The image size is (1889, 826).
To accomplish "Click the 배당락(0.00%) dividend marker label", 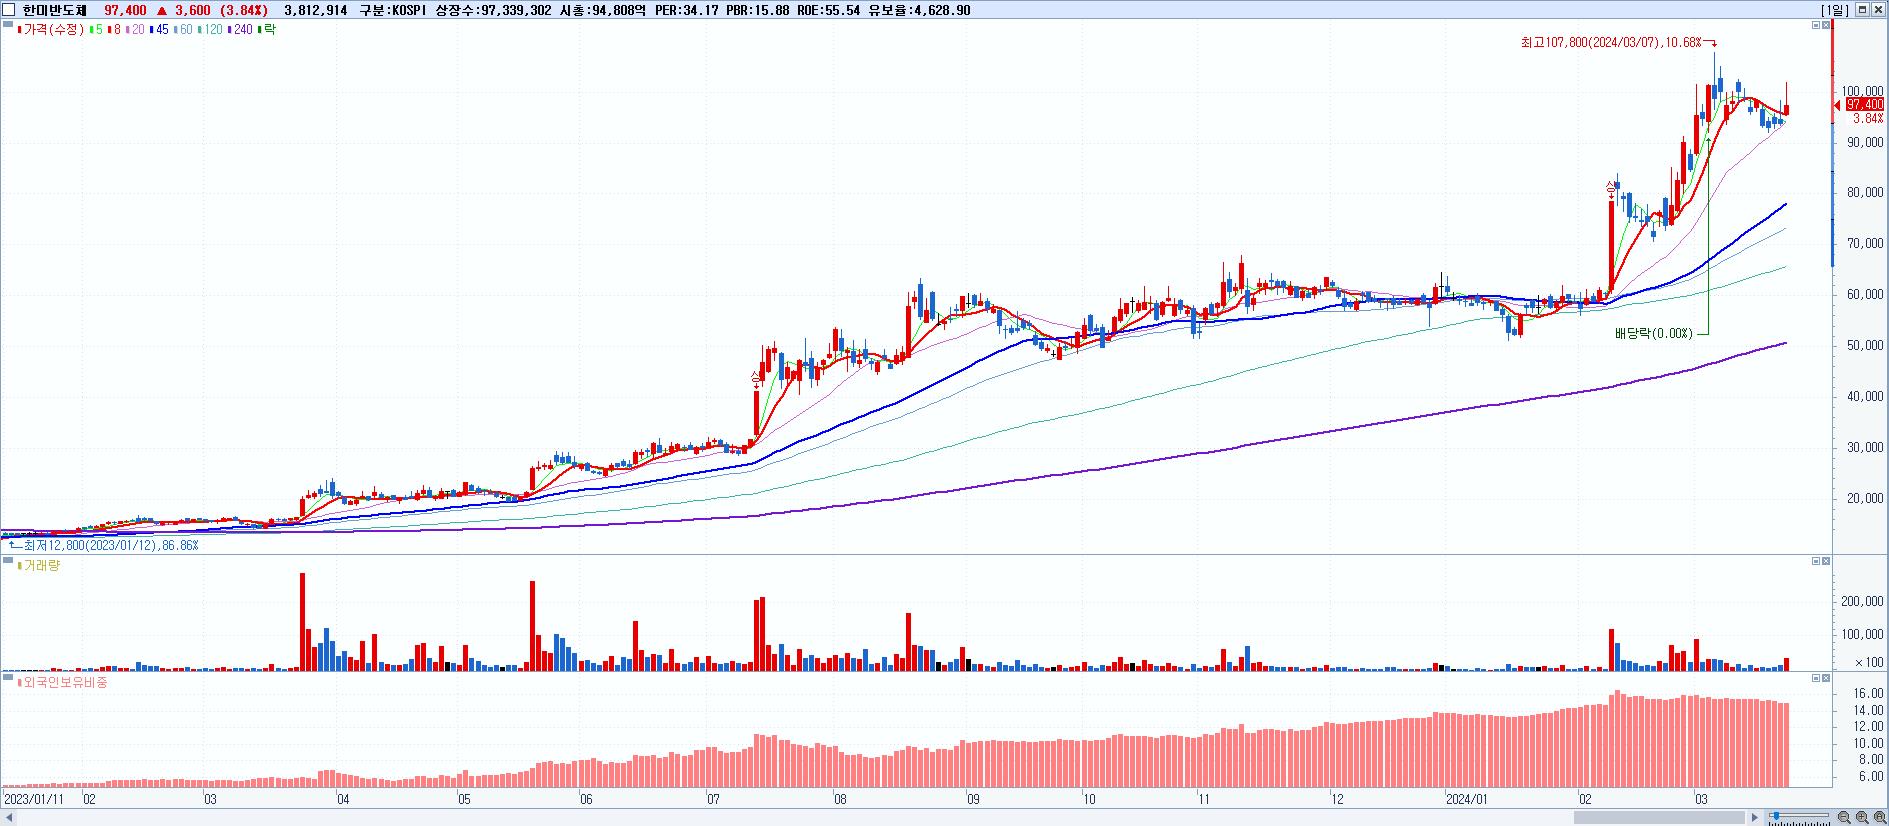I will [1654, 334].
